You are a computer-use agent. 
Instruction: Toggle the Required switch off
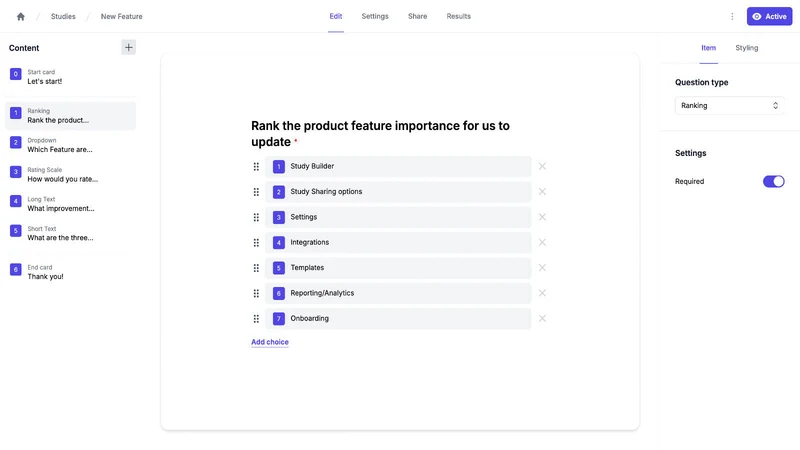coord(773,181)
